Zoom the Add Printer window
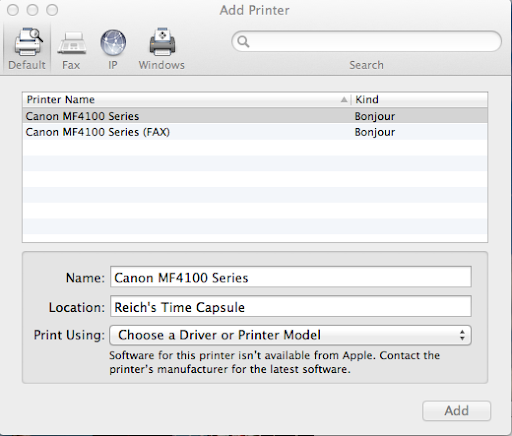512x436 pixels. pos(52,10)
